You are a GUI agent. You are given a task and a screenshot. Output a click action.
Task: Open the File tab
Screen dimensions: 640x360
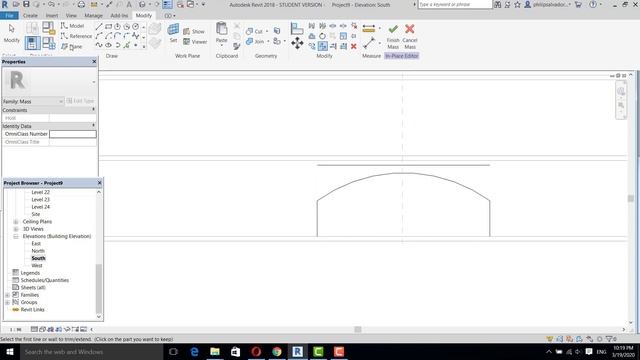(9, 16)
